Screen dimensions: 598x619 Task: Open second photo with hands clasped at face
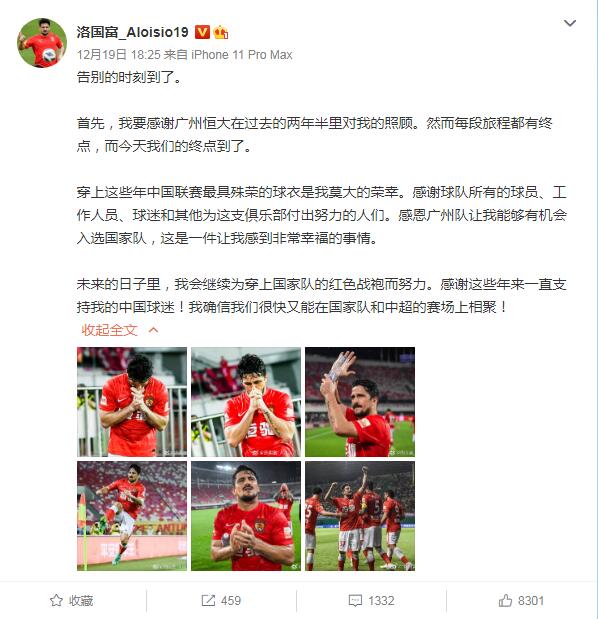246,402
